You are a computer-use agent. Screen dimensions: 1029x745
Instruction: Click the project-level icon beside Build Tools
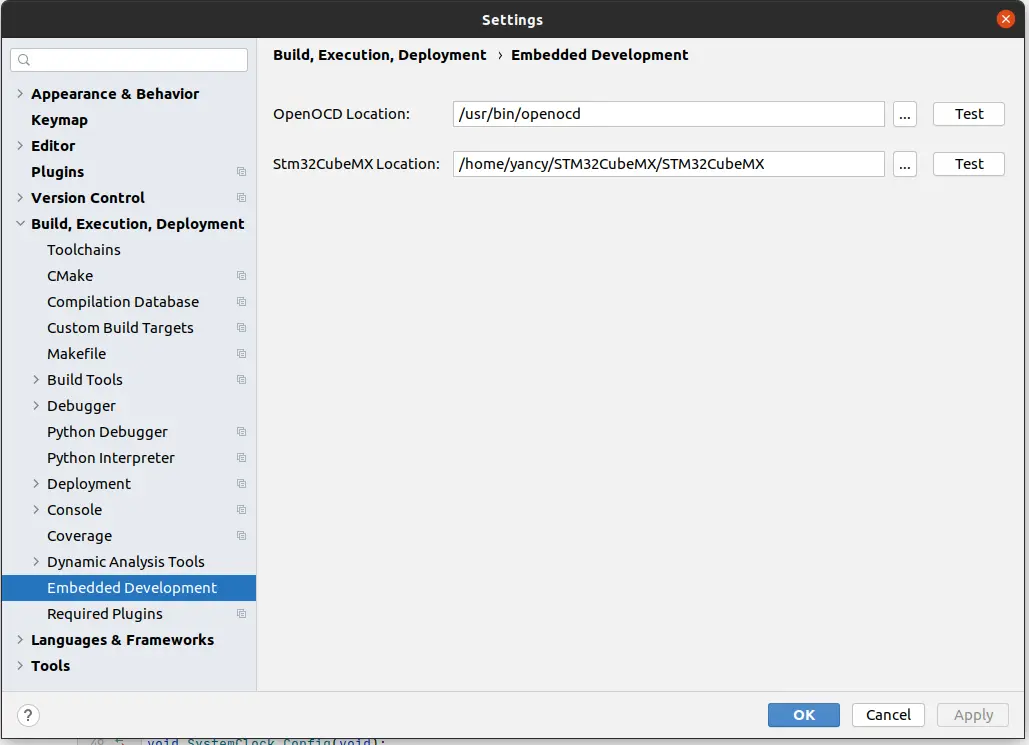(x=242, y=379)
